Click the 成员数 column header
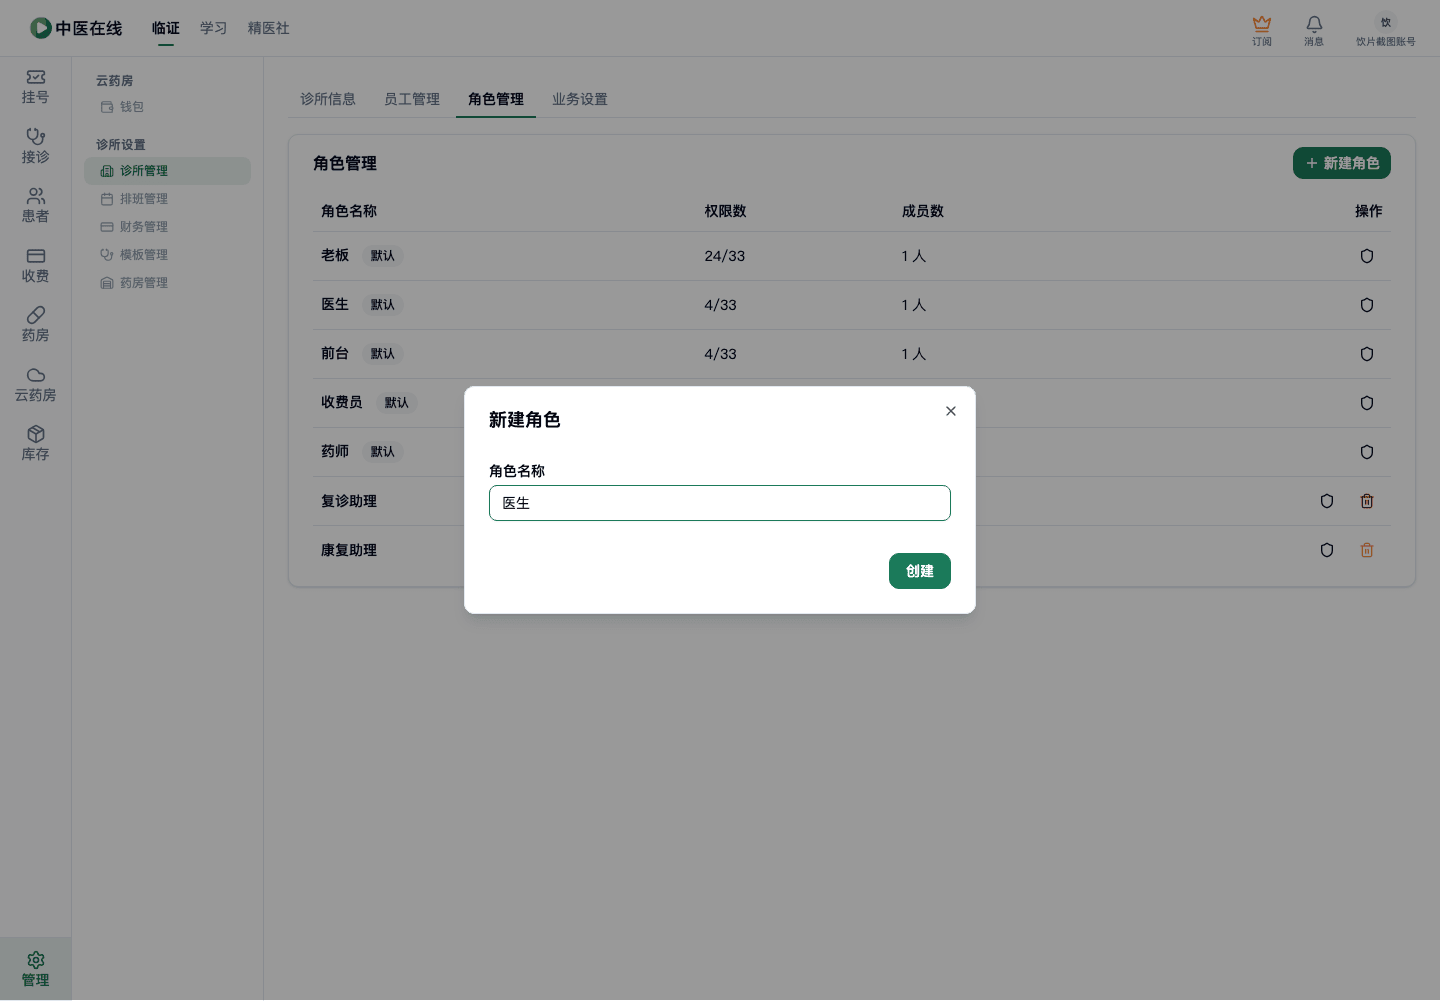 [x=923, y=211]
